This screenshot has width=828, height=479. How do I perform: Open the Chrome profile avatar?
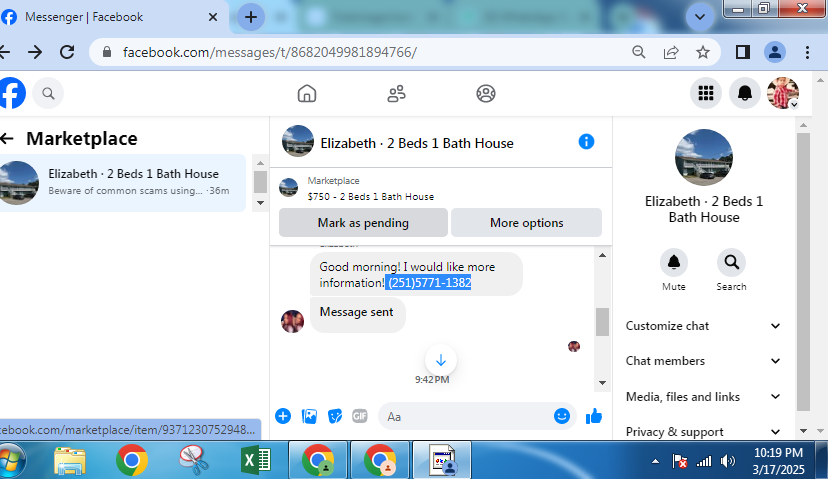tap(775, 52)
